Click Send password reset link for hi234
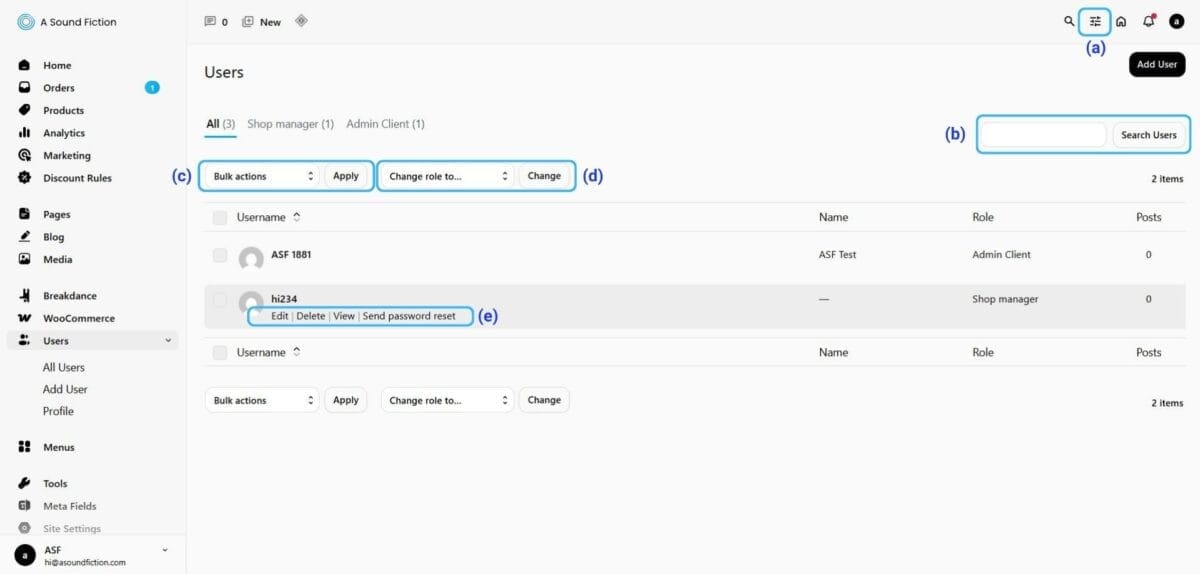This screenshot has height=576, width=1200. point(409,316)
